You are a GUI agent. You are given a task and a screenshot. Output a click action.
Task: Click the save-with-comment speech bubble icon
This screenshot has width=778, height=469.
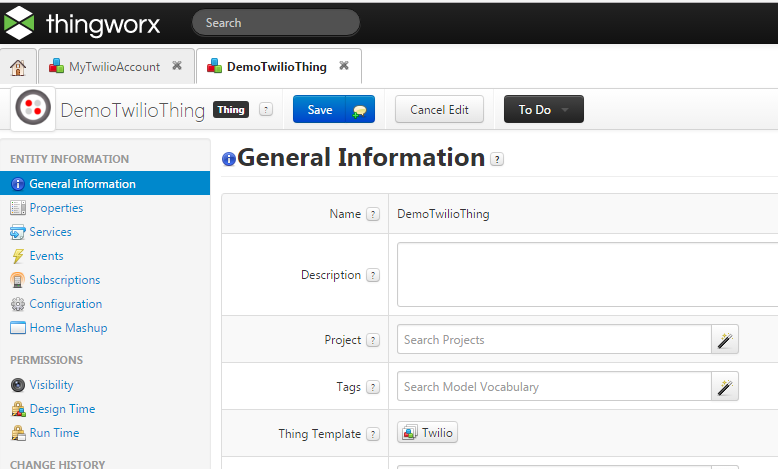tap(360, 110)
